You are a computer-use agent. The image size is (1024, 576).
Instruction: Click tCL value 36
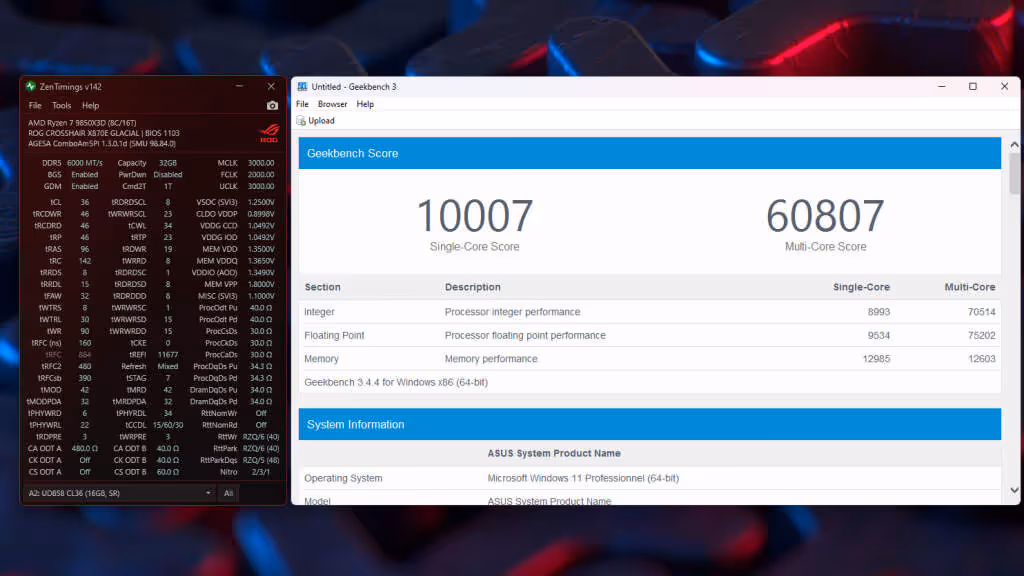click(x=84, y=202)
